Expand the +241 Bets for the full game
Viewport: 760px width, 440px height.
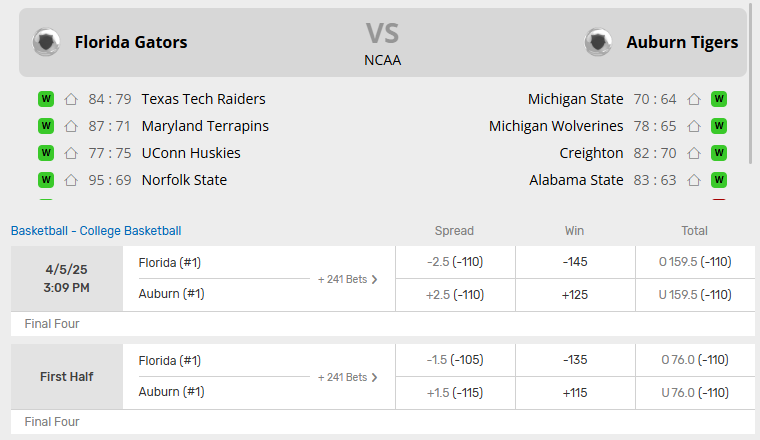pos(348,279)
